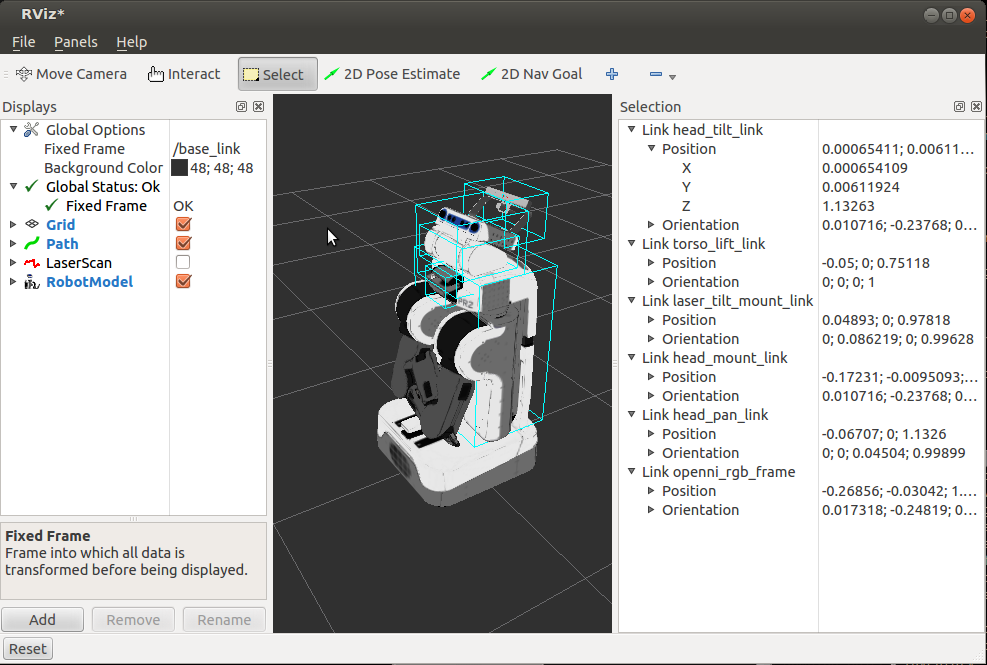
Task: Uncheck the RobotModel display checkbox
Action: point(183,282)
